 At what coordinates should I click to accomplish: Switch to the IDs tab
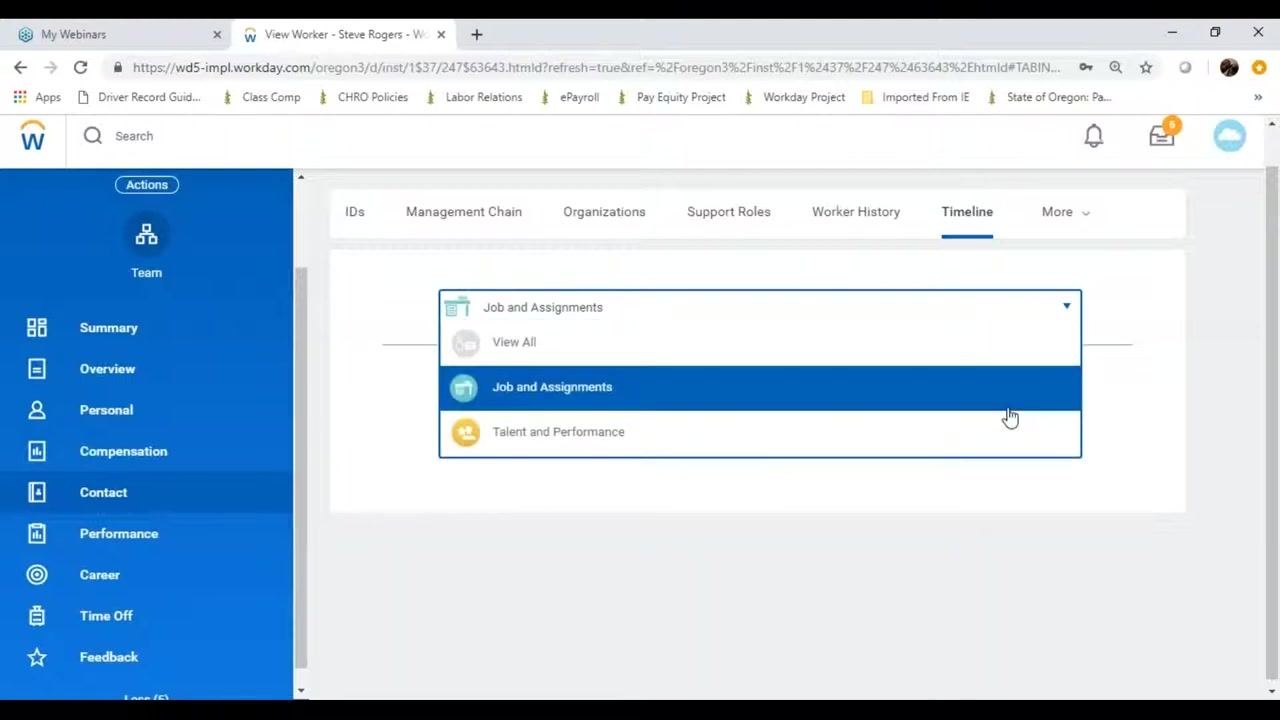(355, 212)
